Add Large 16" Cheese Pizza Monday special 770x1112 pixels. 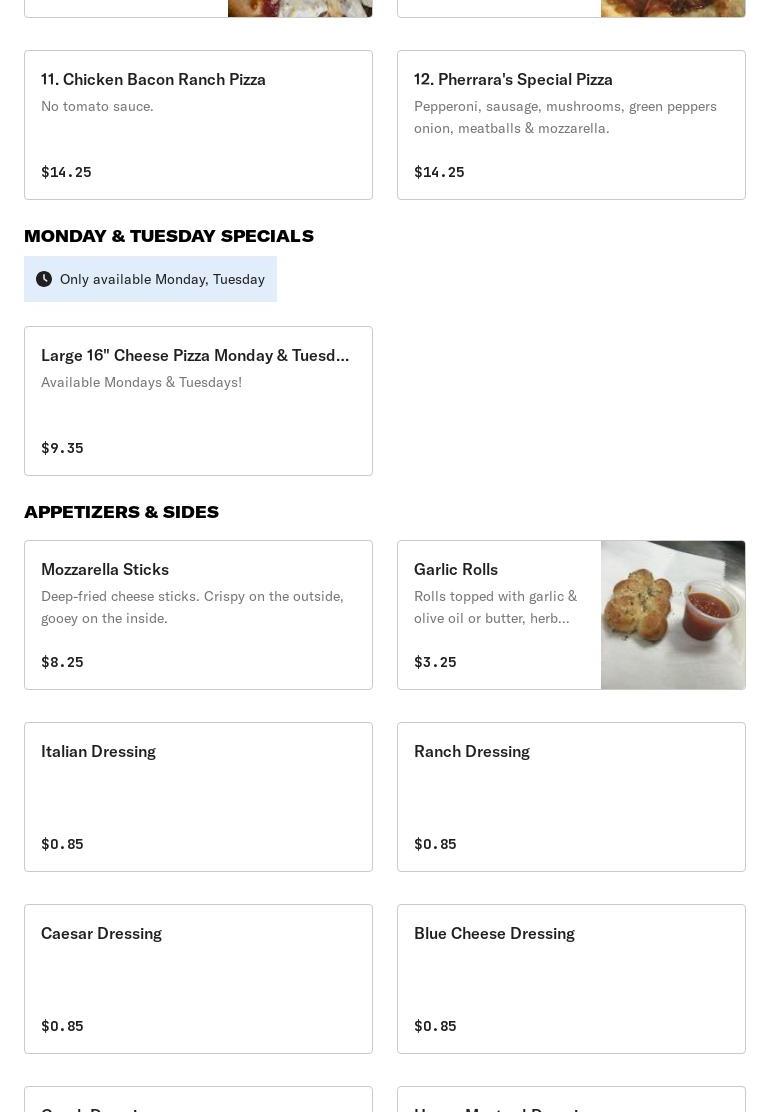tap(198, 400)
